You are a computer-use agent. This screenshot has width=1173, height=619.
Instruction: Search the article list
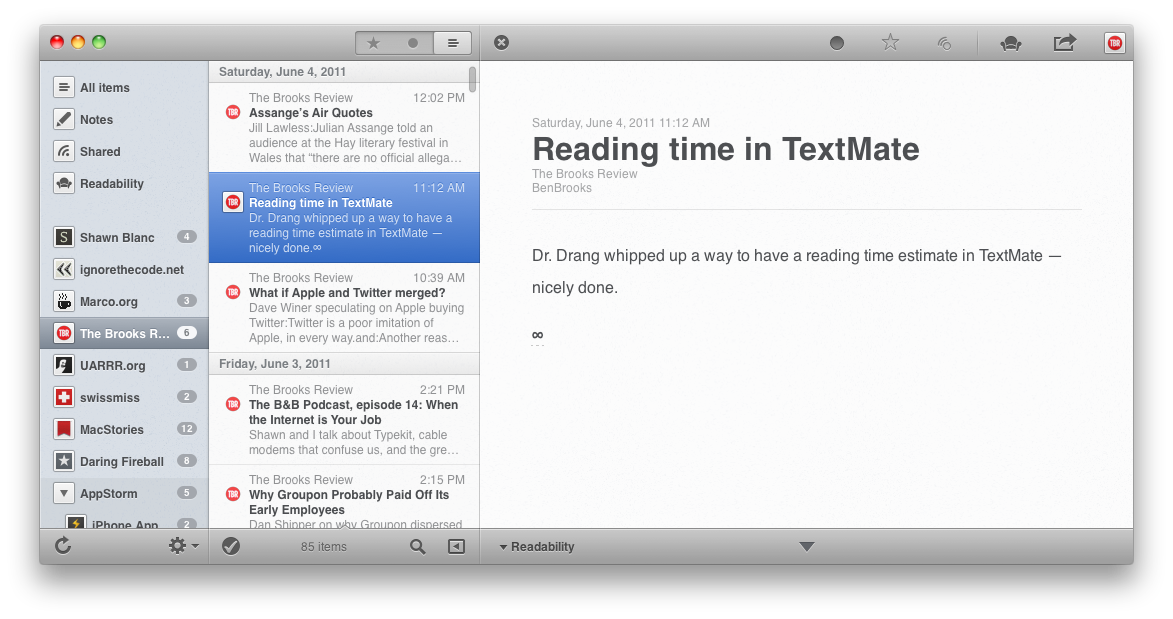(x=417, y=547)
